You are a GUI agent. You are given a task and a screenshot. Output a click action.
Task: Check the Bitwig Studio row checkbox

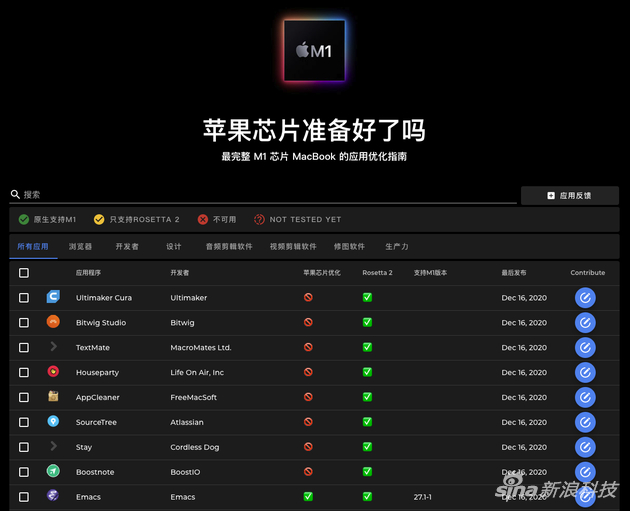click(x=24, y=323)
